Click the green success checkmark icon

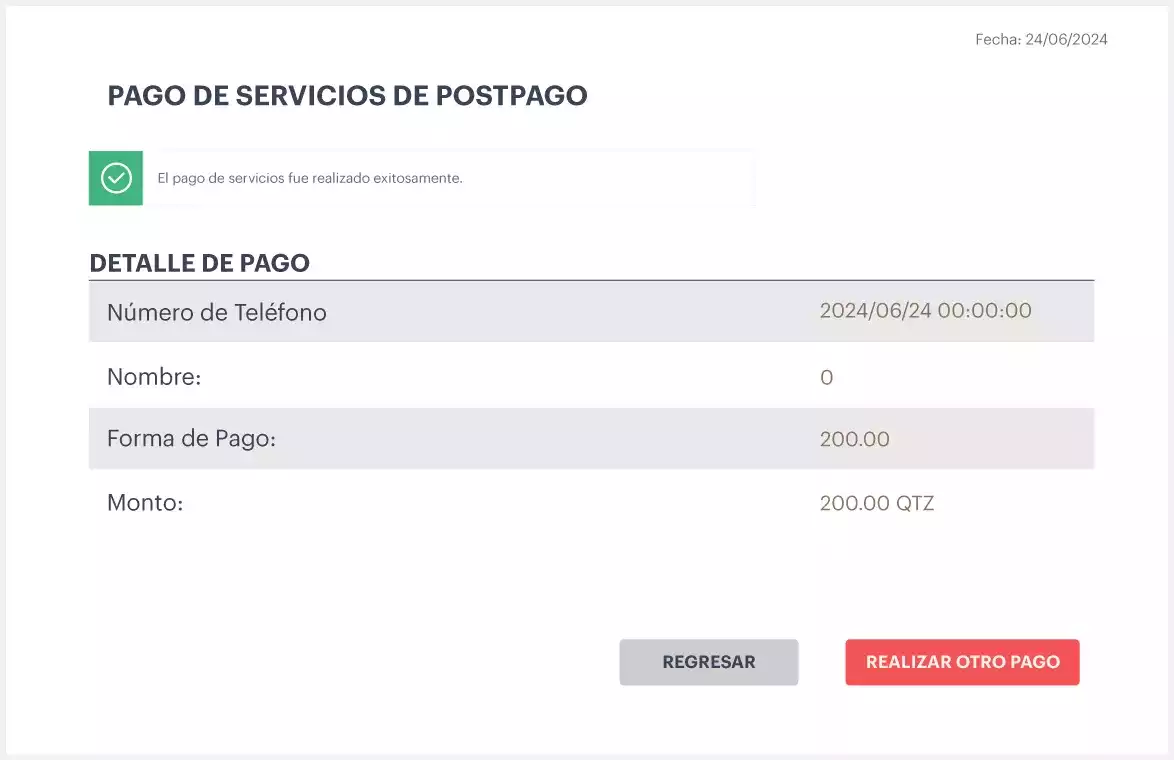(x=116, y=178)
